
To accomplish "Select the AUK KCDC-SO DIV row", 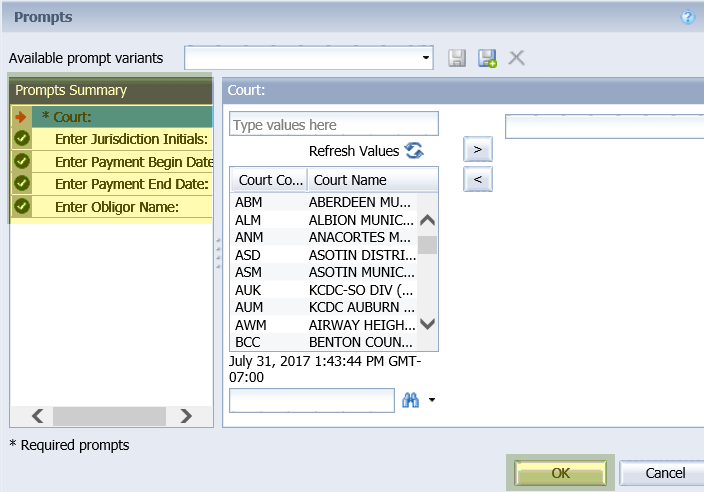I will (x=324, y=290).
